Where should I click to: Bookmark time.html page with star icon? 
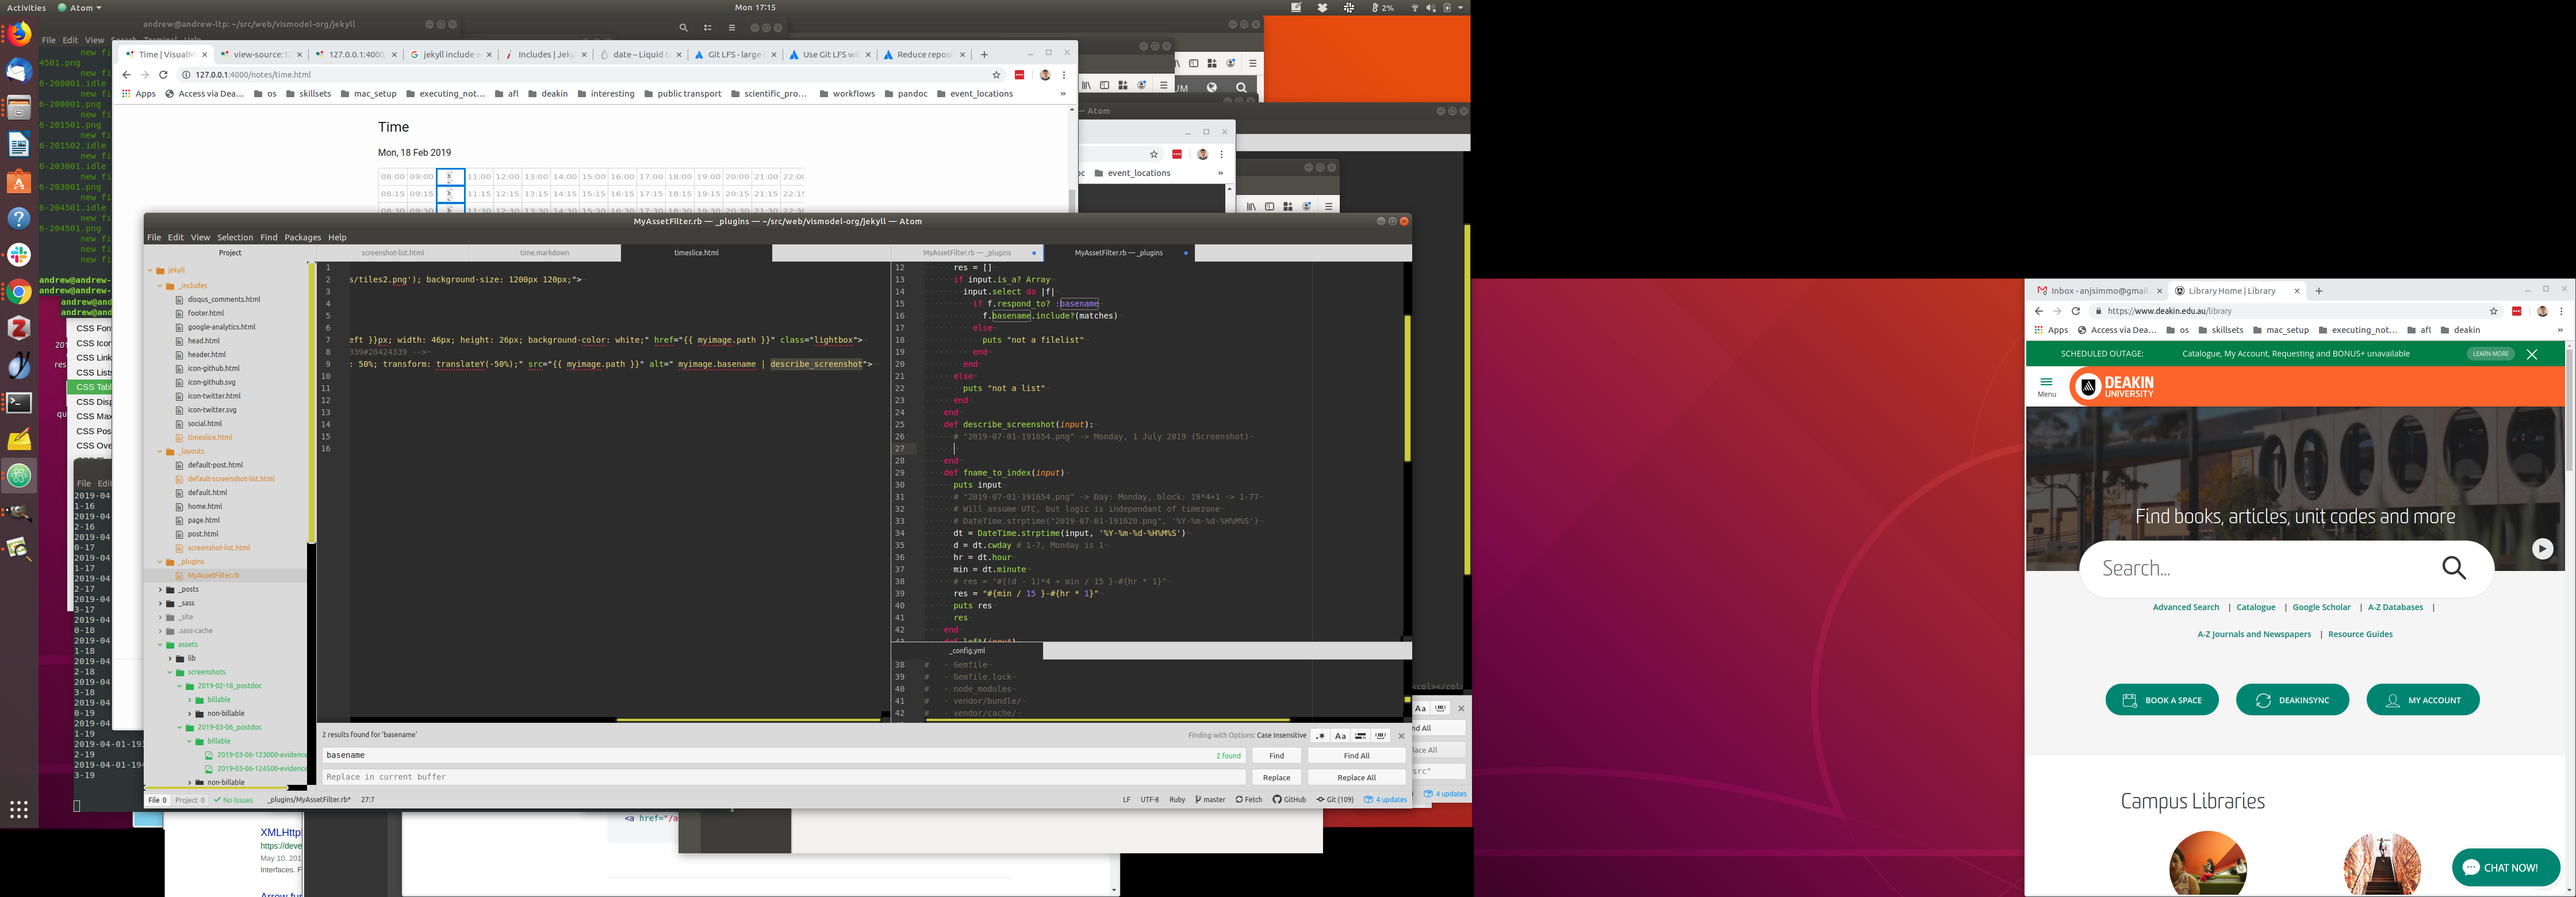(996, 75)
